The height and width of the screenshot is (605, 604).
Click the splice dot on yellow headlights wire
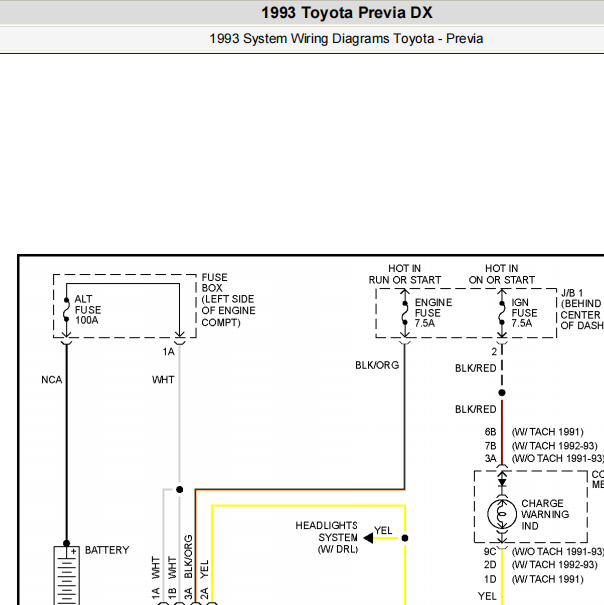405,538
